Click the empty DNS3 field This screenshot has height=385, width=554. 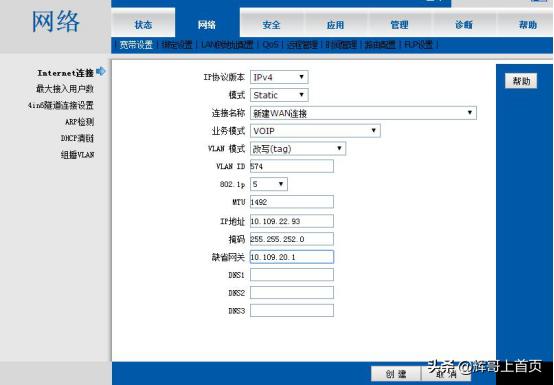(292, 311)
